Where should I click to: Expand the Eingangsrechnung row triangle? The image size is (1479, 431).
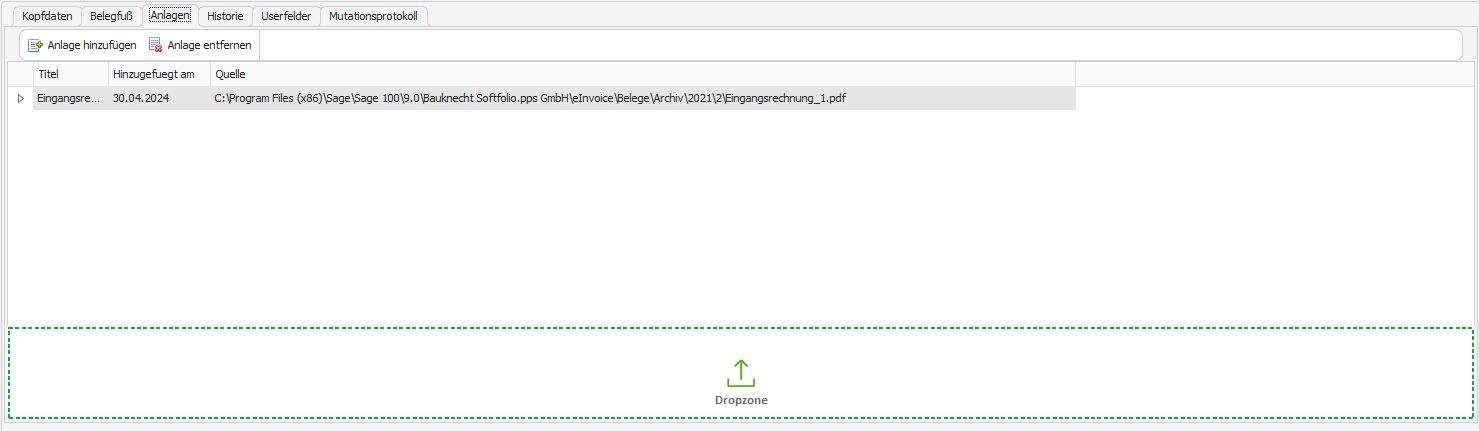[21, 98]
